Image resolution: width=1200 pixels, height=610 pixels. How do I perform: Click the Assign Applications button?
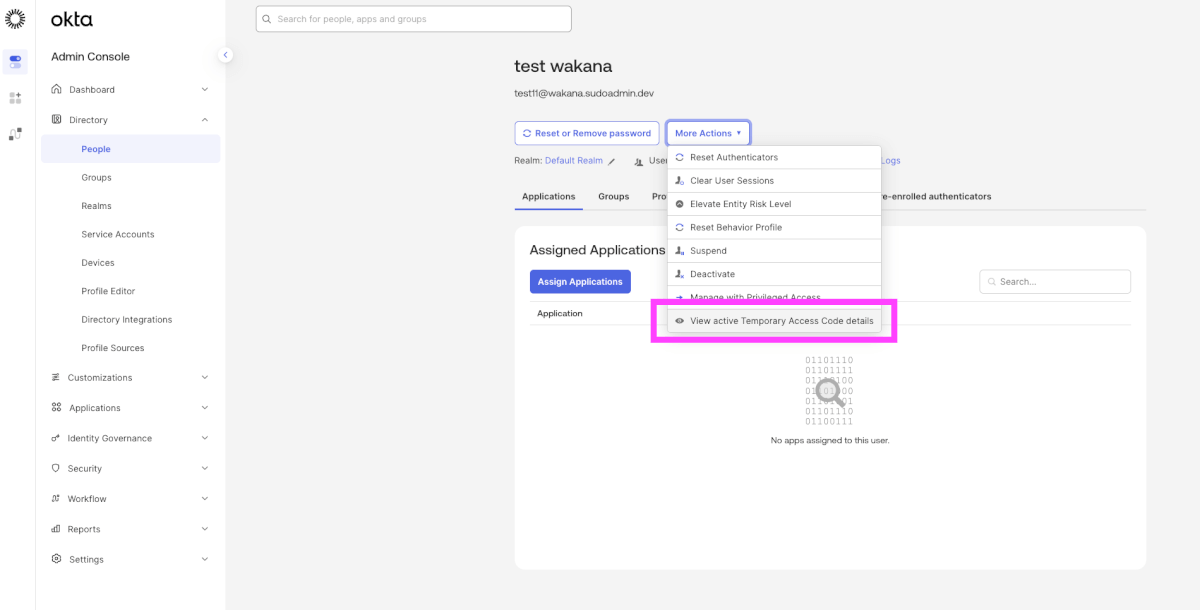tap(580, 282)
